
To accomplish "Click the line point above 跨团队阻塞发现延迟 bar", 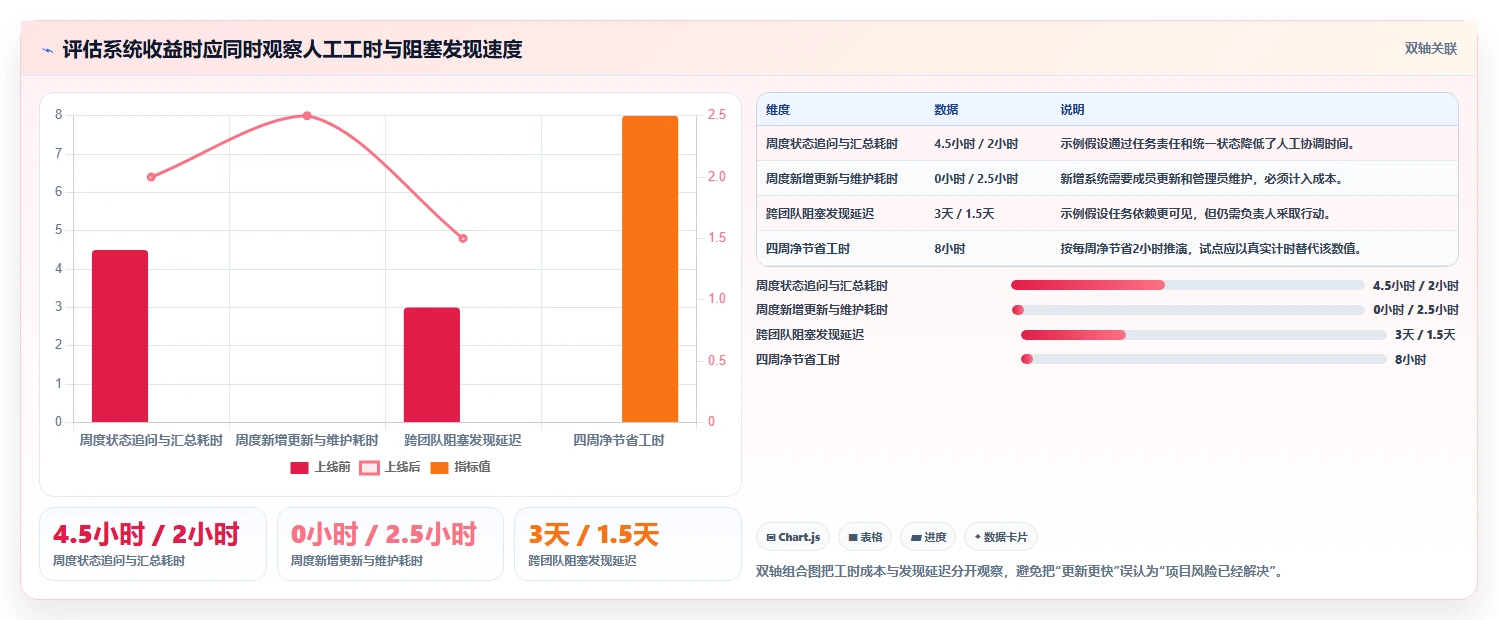I will pos(463,238).
